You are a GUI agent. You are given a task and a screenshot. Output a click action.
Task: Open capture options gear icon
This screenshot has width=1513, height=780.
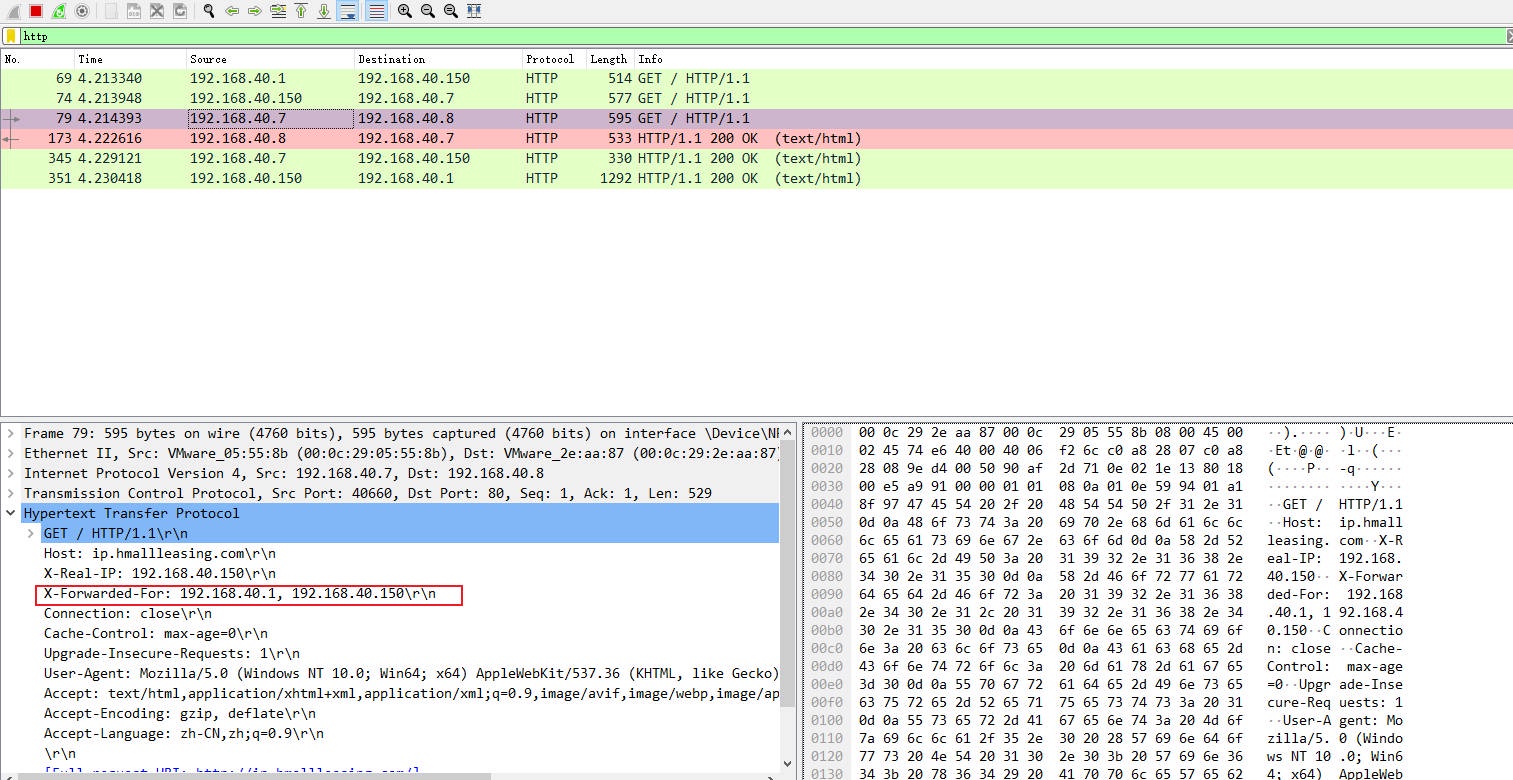click(82, 11)
